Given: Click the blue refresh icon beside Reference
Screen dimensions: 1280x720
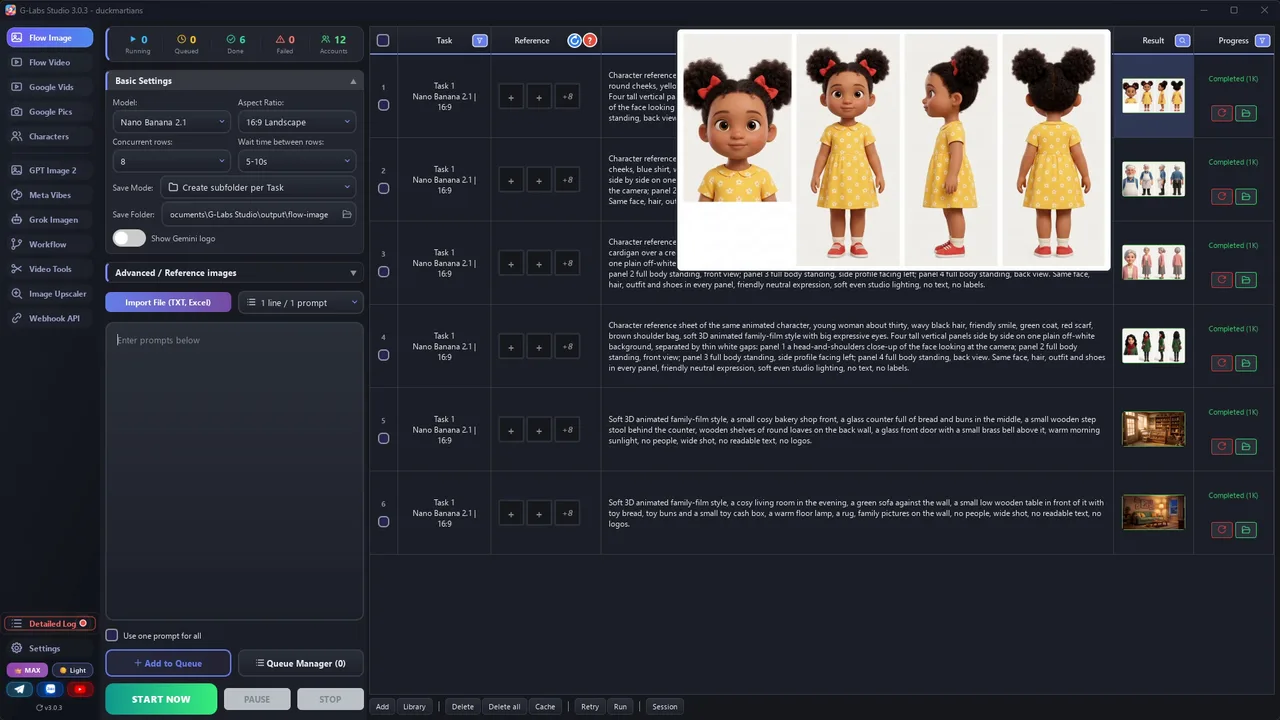Looking at the screenshot, I should 574,41.
